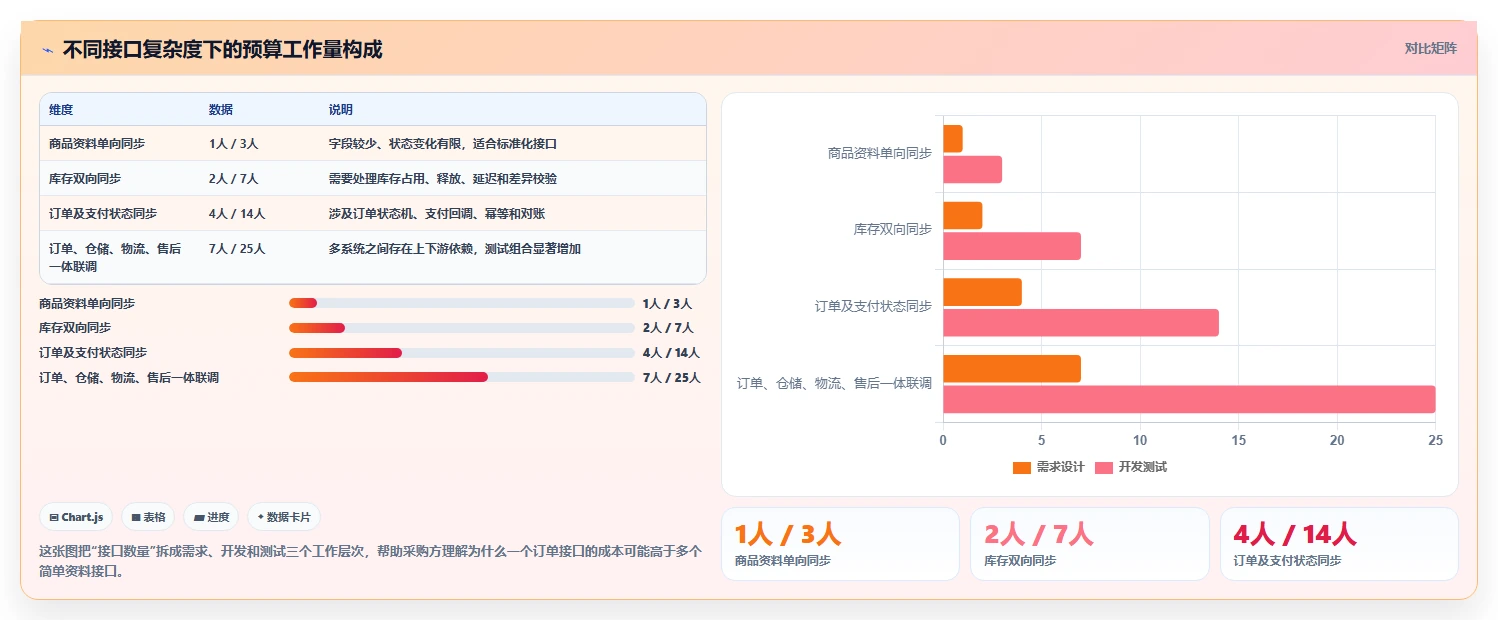The width and height of the screenshot is (1498, 620).
Task: Toggle the 需求设计 legend item
Action: click(1048, 467)
